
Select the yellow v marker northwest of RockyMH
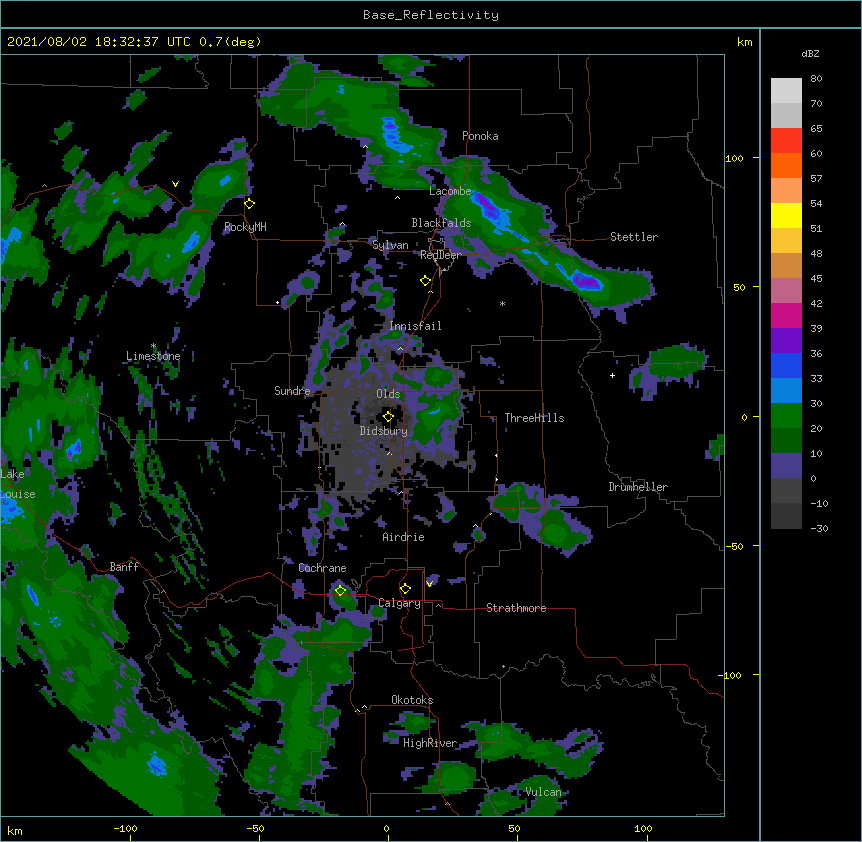(x=175, y=184)
